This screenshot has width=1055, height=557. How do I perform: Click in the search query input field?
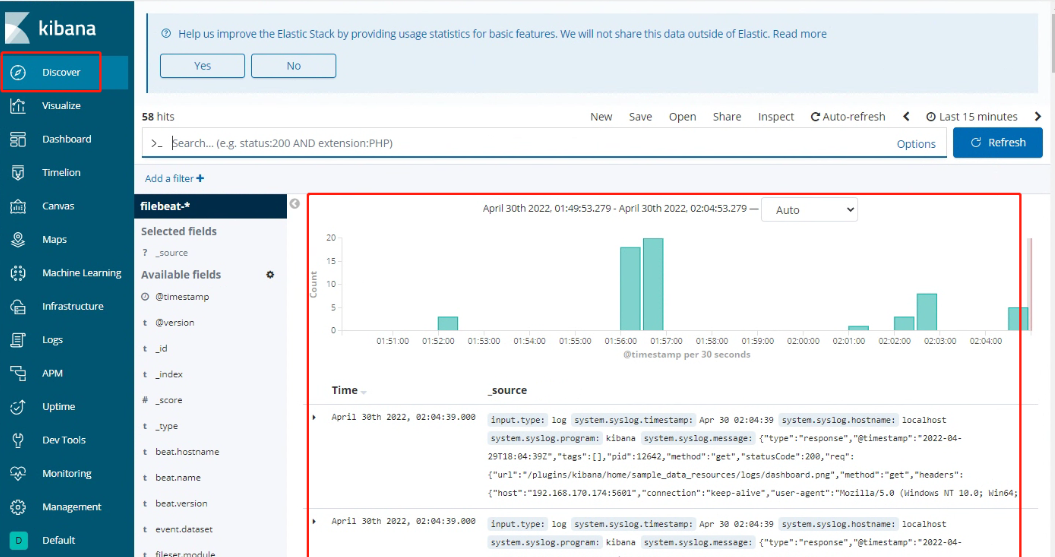(x=528, y=143)
